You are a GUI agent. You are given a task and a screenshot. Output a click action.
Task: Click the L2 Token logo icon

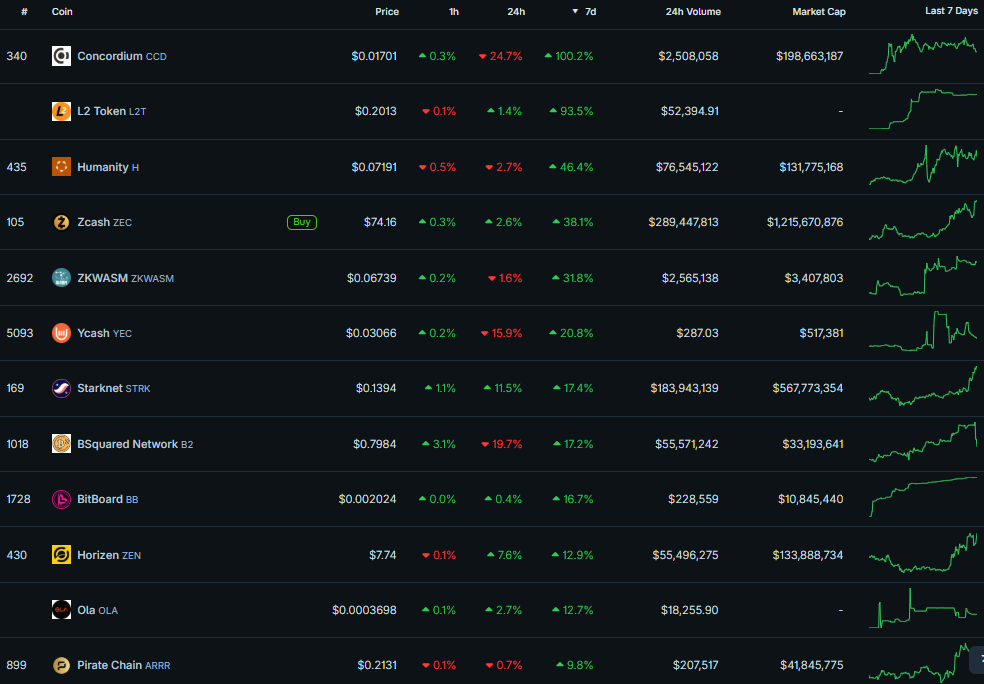tap(61, 111)
